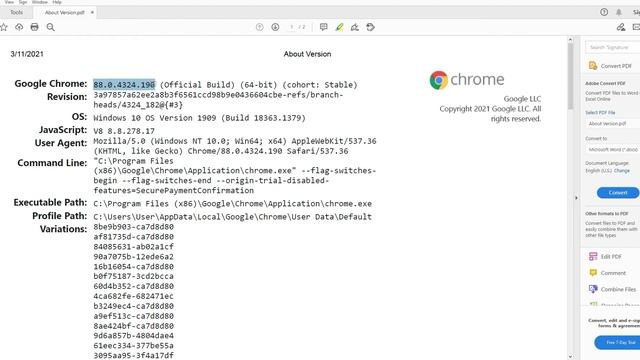
Task: Click the 3/11/2021 date text
Action: (x=27, y=54)
